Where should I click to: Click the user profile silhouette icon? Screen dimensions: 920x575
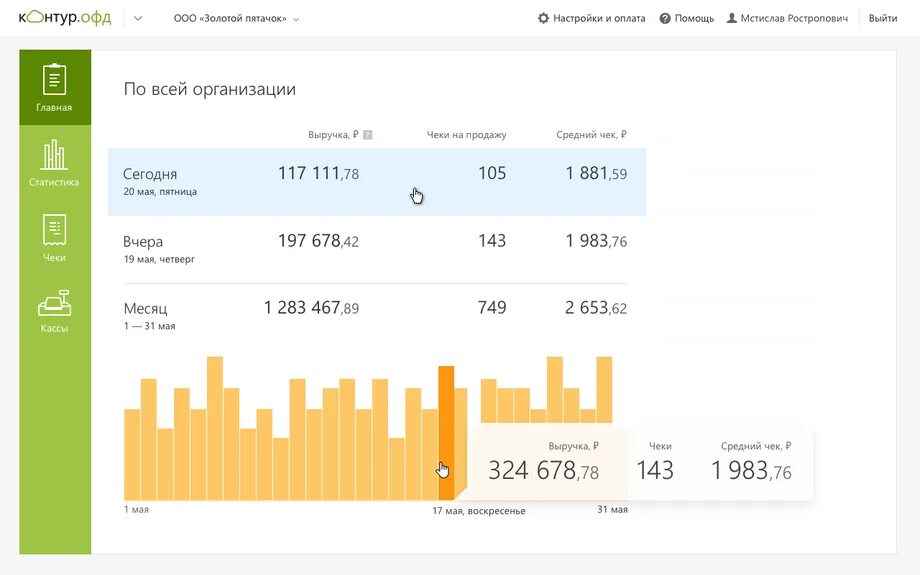coord(732,18)
